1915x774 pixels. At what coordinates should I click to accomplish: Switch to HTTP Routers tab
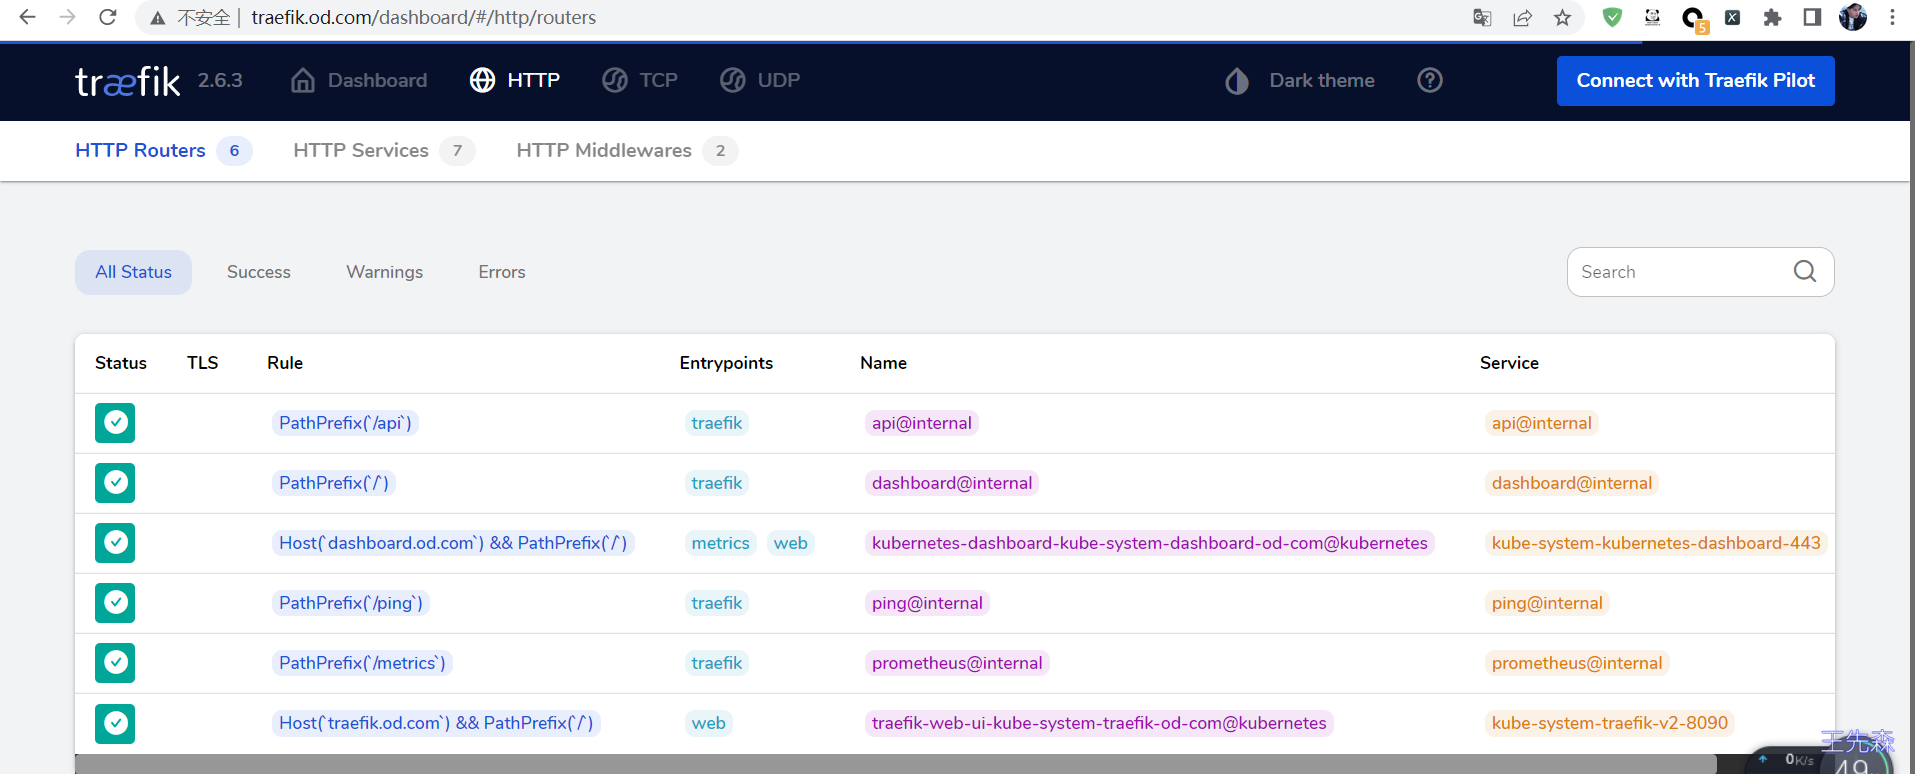click(163, 150)
